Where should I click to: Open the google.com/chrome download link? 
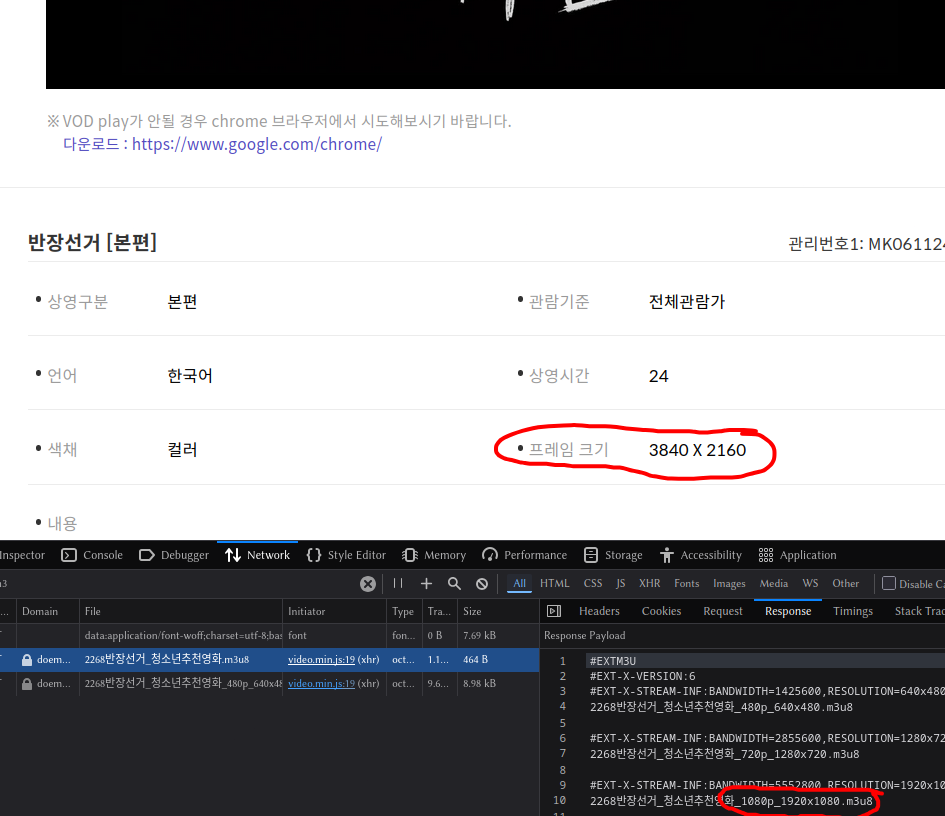click(257, 145)
